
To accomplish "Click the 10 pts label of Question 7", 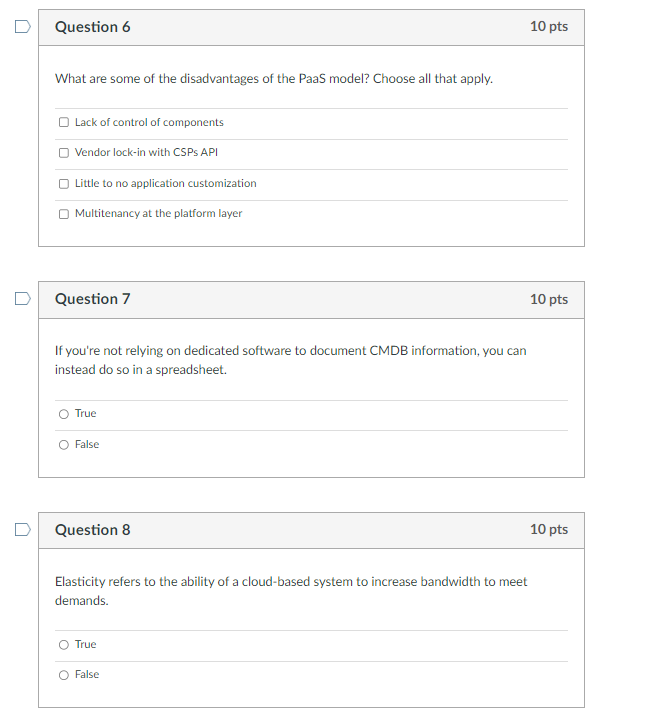I will [548, 299].
